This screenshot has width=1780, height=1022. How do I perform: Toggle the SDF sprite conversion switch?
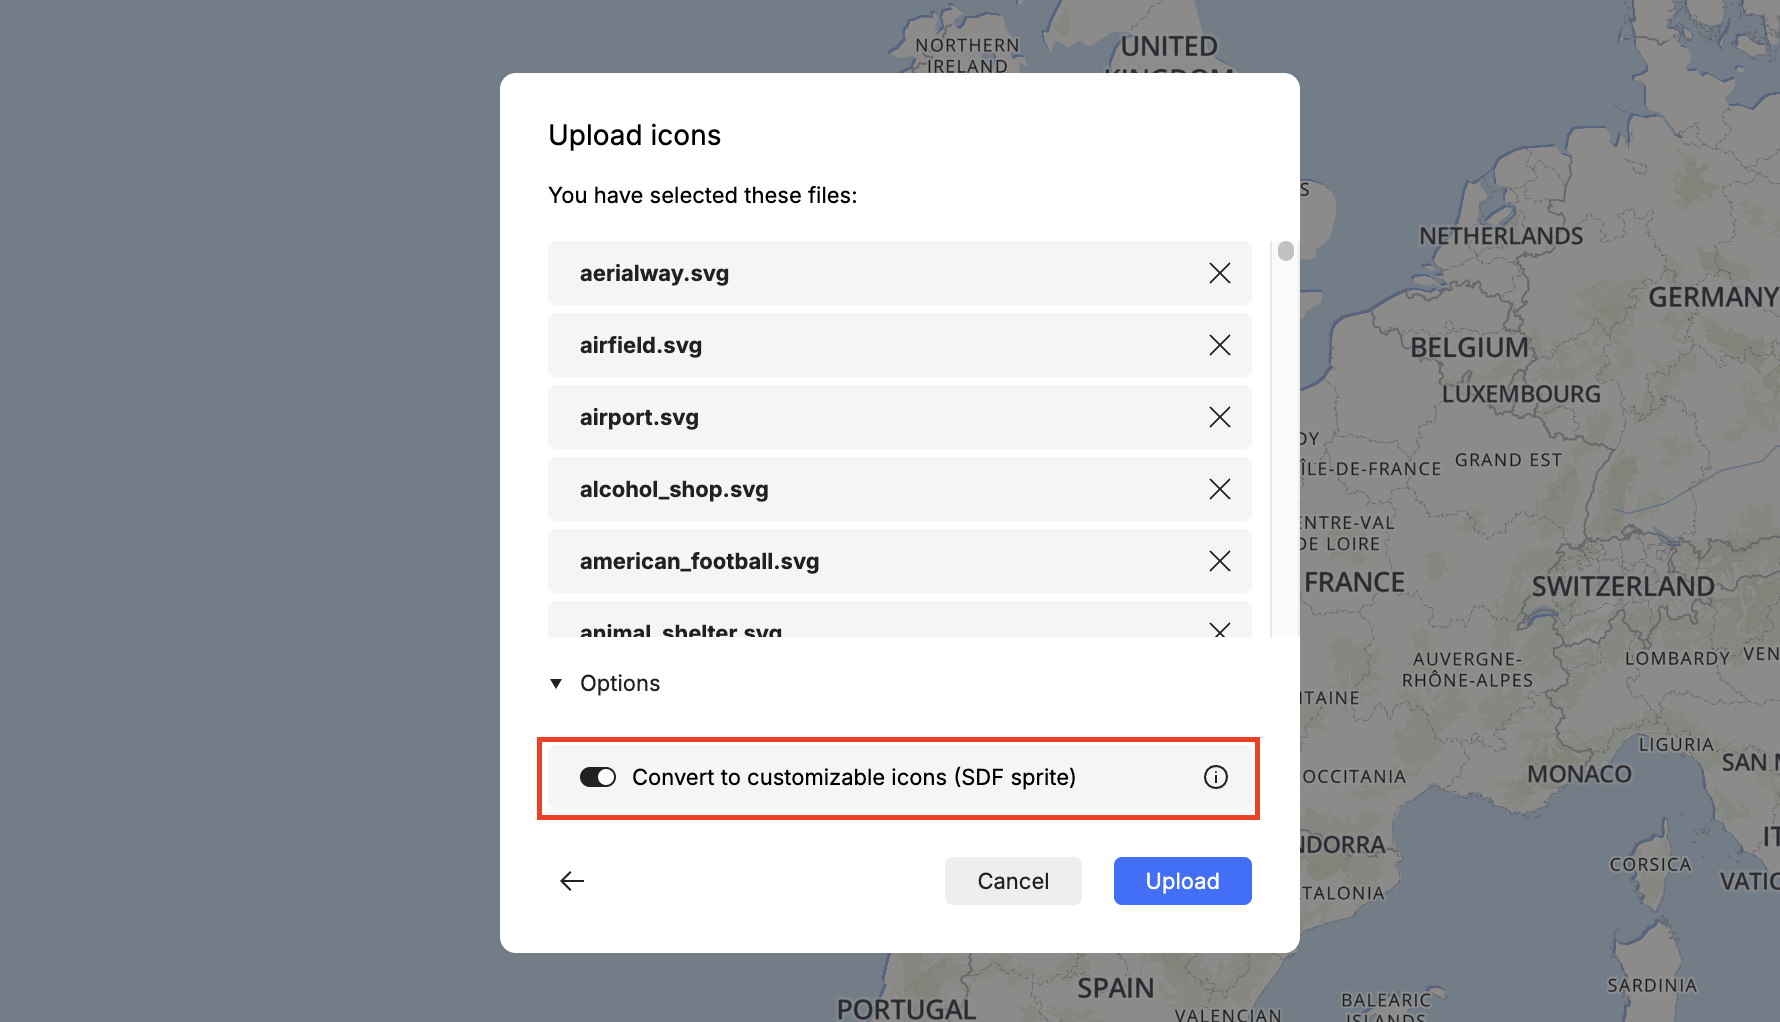coord(598,777)
